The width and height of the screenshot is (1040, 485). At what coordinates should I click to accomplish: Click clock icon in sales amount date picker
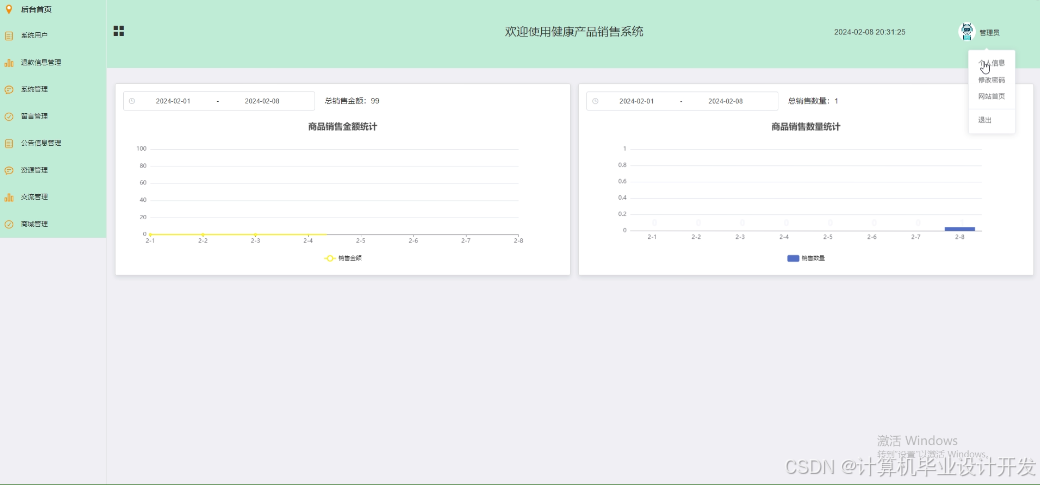131,101
